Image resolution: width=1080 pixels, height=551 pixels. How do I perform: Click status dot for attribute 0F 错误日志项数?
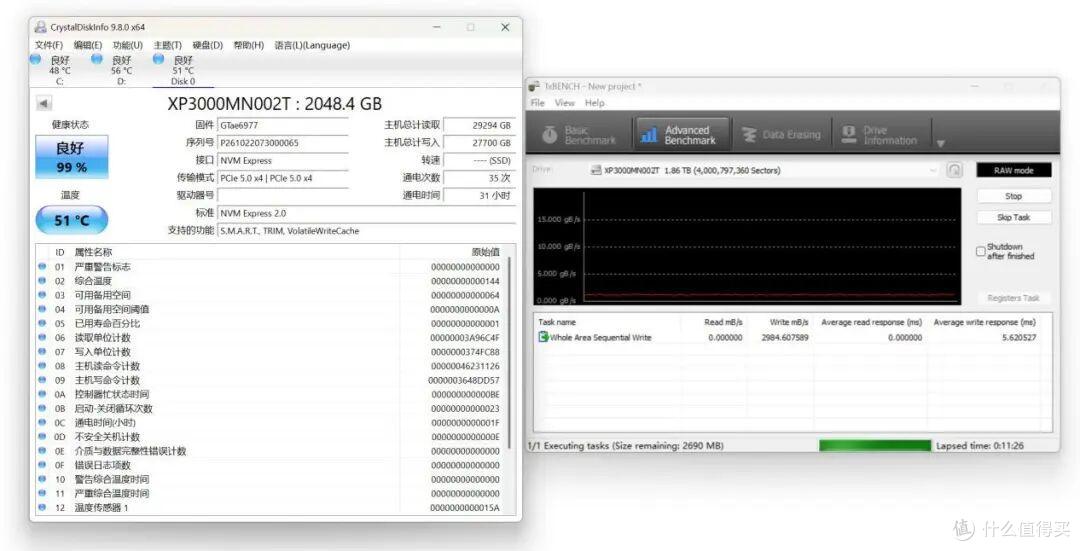(x=42, y=465)
